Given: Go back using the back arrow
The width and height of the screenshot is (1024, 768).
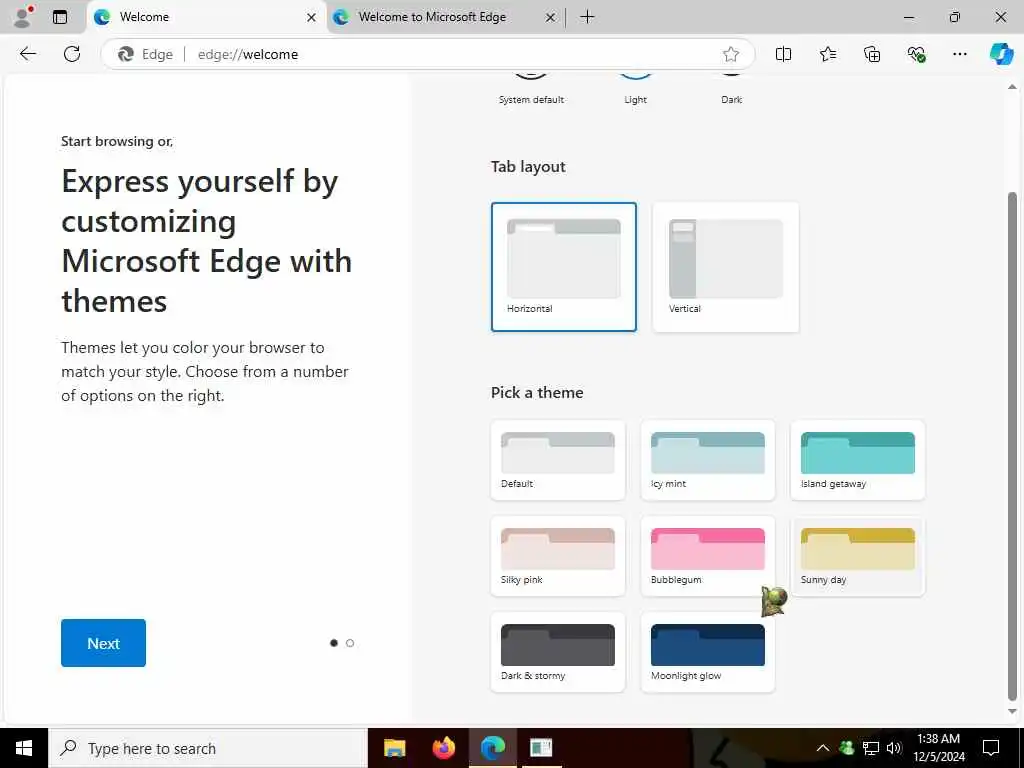Looking at the screenshot, I should [x=27, y=54].
